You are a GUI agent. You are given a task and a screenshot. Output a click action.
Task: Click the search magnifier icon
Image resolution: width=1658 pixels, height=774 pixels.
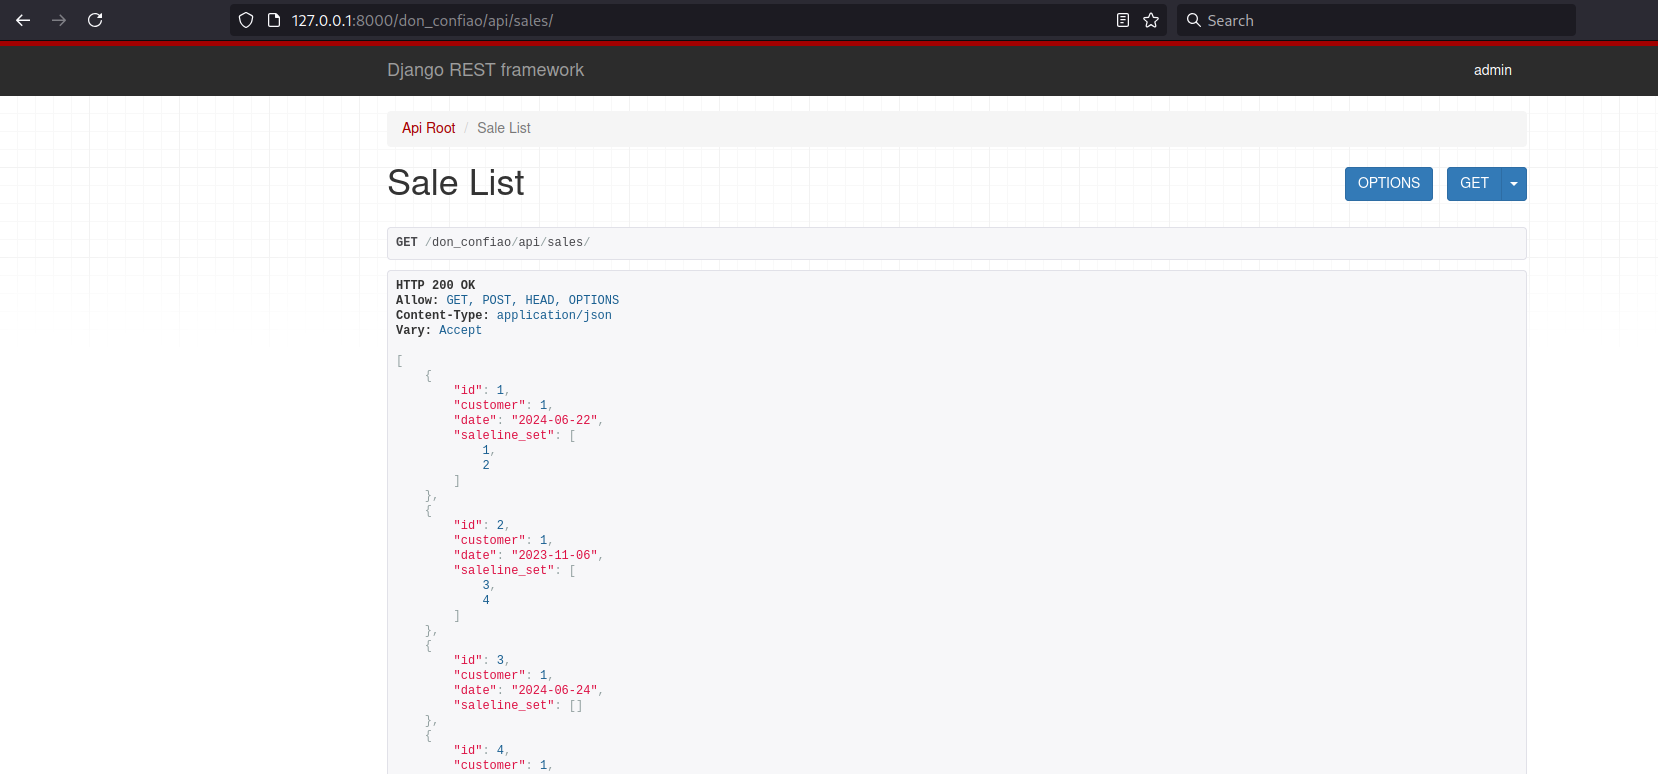pos(1193,20)
